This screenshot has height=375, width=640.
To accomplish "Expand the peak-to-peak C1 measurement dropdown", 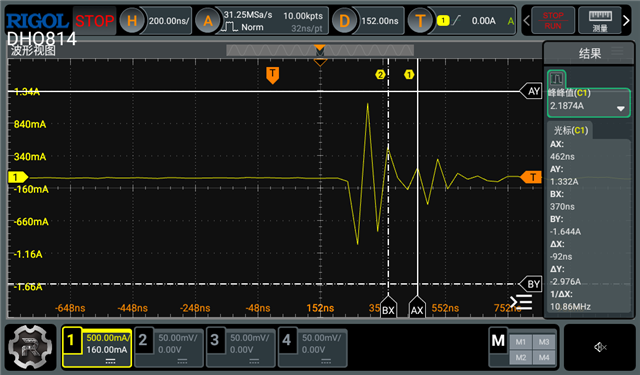I will [620, 109].
